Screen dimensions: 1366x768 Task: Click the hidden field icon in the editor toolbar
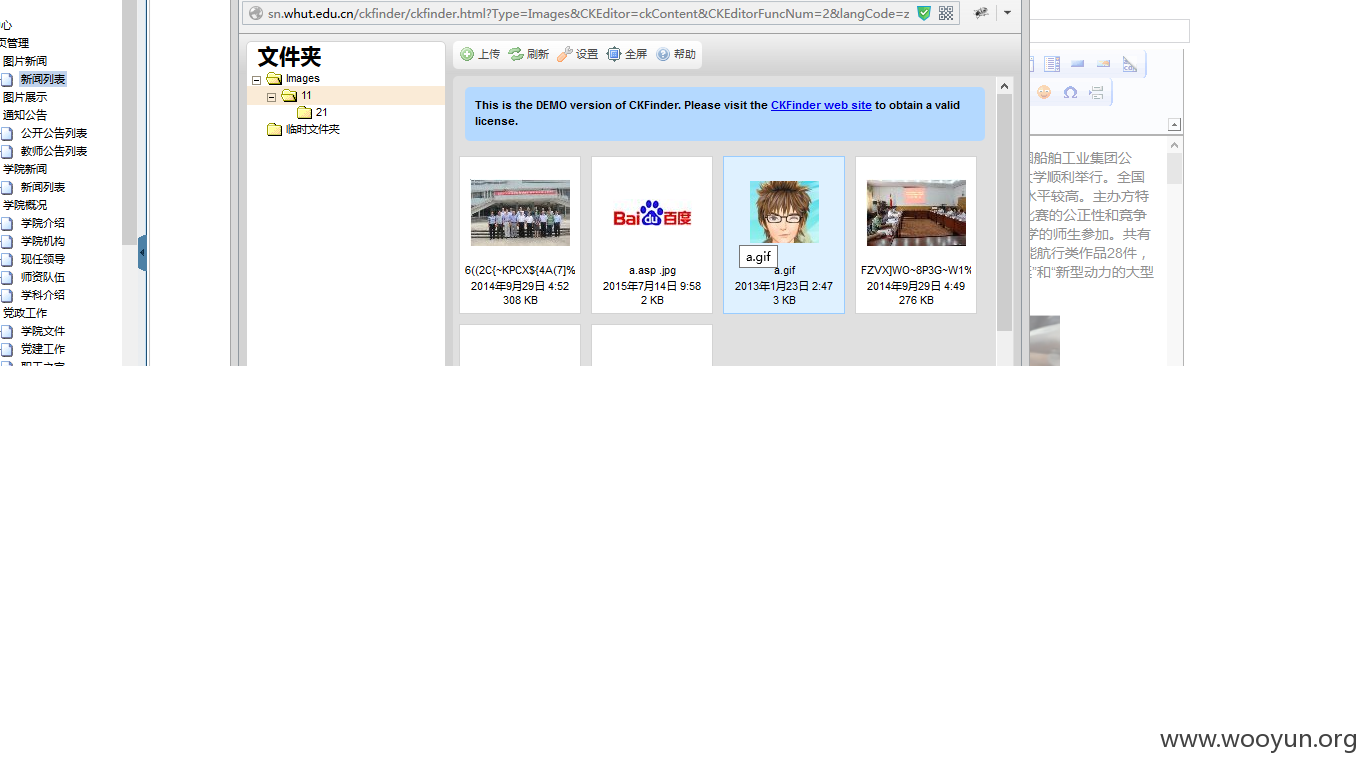point(1130,64)
